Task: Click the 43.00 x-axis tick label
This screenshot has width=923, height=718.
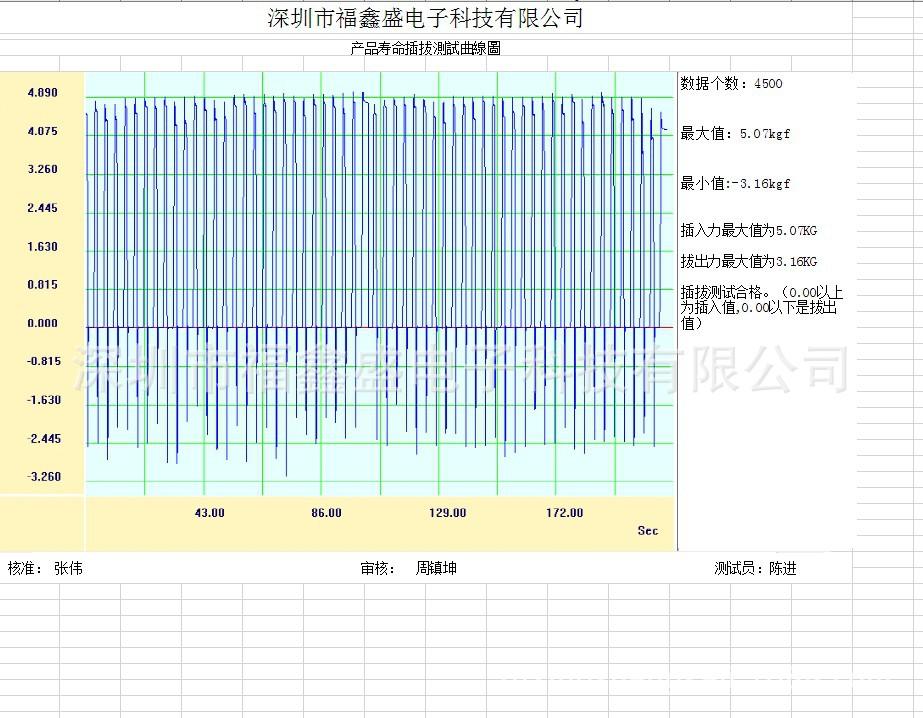Action: pos(209,513)
